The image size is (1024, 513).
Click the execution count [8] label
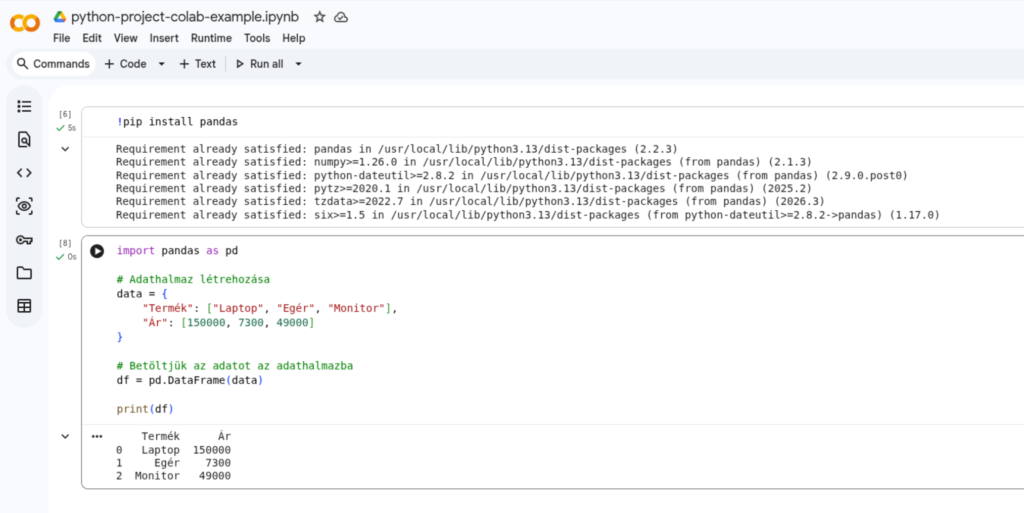click(x=65, y=243)
